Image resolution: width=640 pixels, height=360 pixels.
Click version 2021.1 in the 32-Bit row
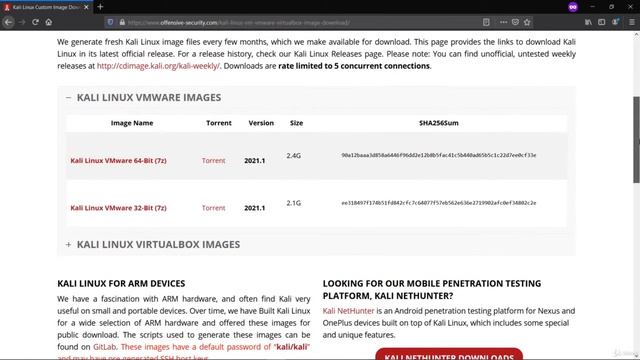[x=255, y=208]
